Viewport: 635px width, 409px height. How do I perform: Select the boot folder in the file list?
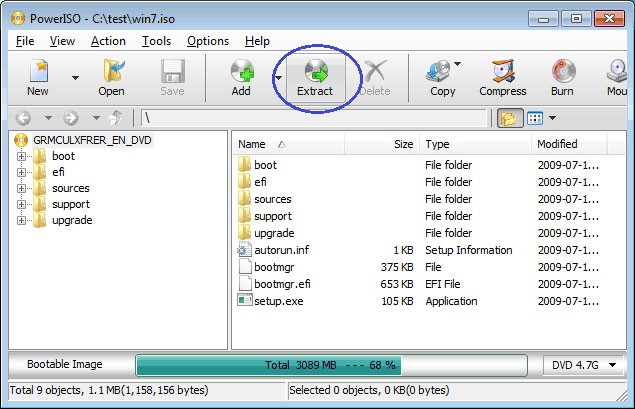coord(265,165)
